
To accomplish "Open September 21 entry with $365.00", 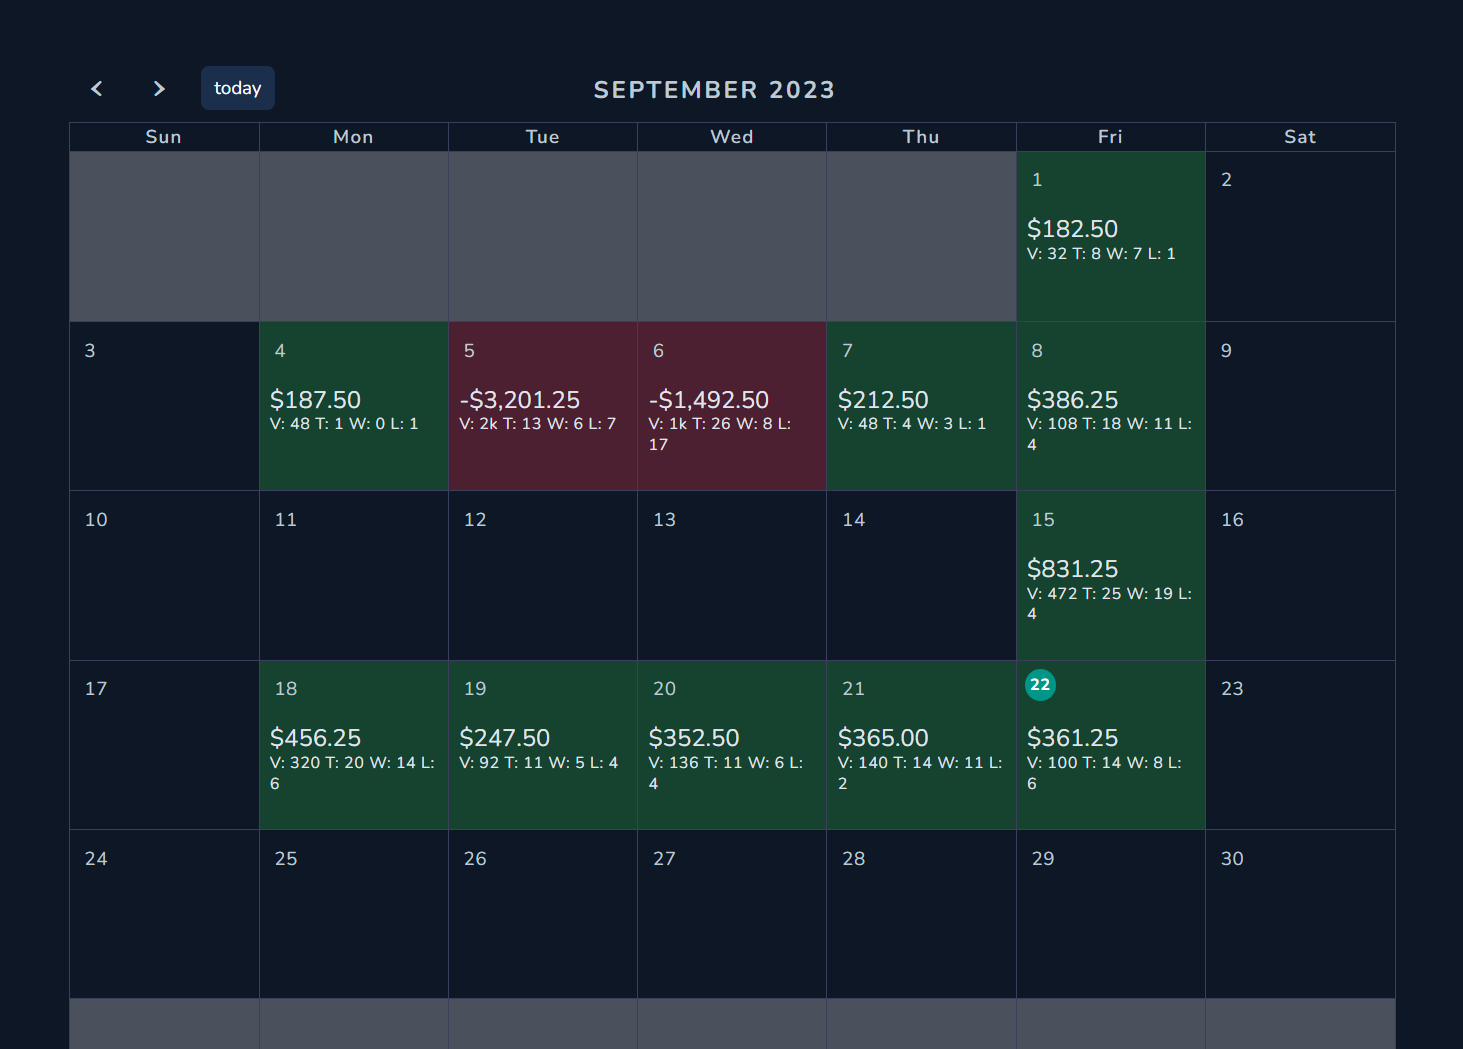I will click(921, 745).
